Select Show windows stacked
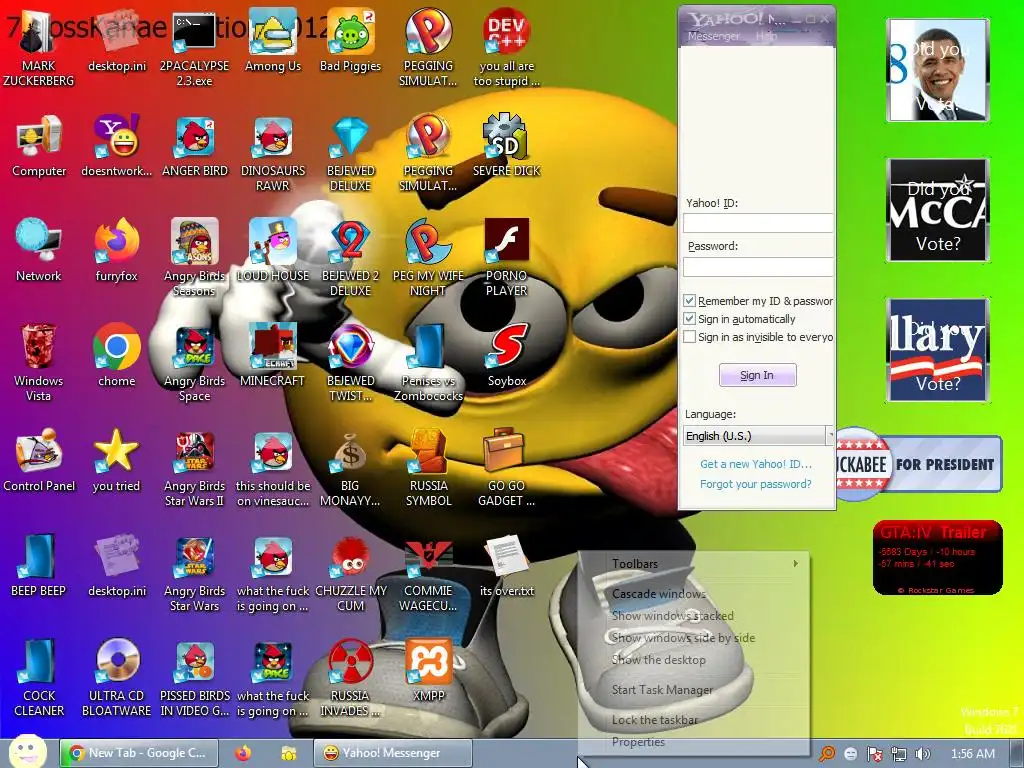This screenshot has width=1024, height=768. click(673, 615)
